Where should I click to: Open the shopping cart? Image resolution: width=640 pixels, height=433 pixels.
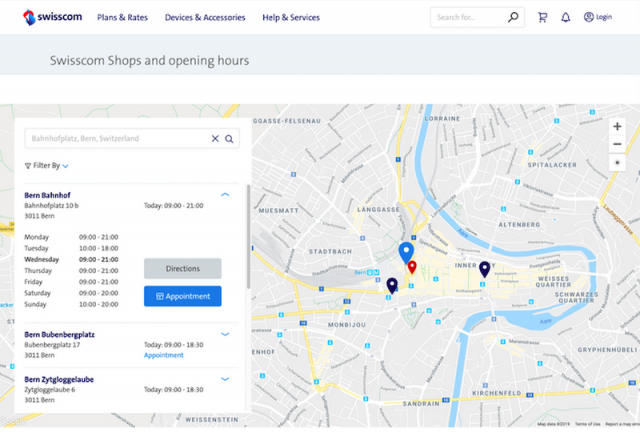point(542,17)
